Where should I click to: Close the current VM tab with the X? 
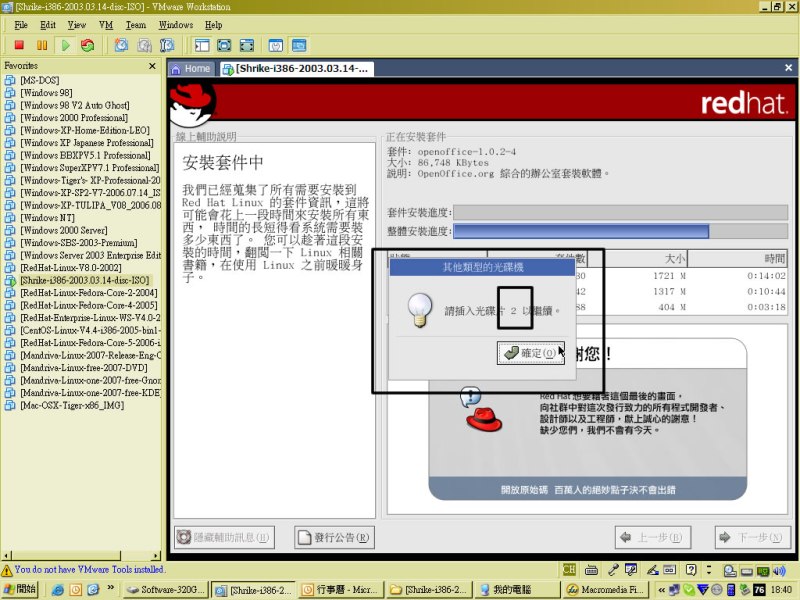[788, 67]
